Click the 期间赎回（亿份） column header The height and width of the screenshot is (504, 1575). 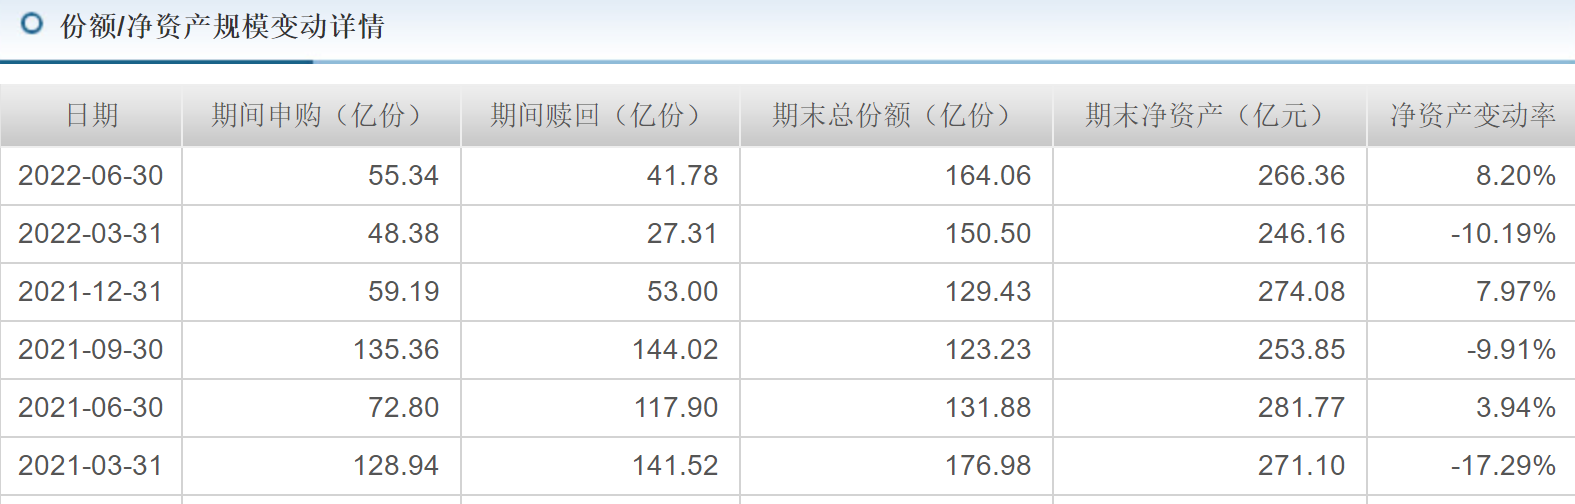click(x=600, y=116)
